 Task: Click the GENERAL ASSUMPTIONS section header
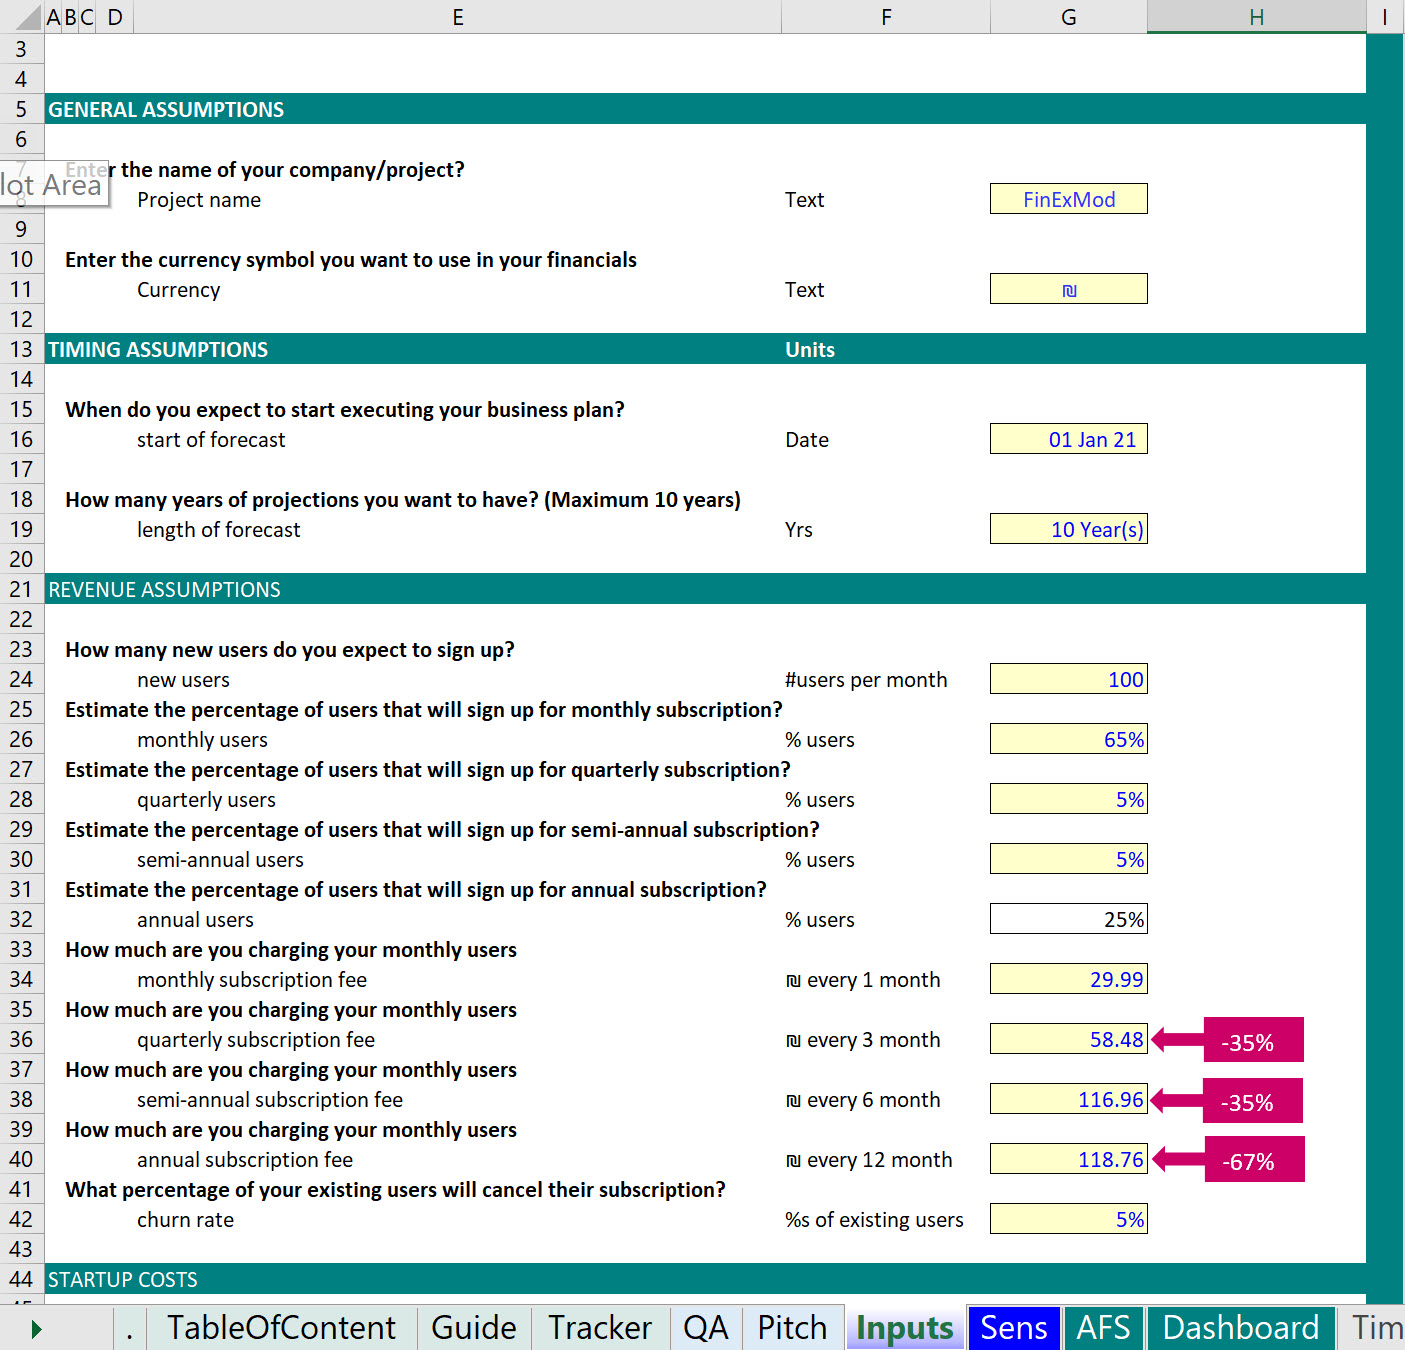click(166, 110)
